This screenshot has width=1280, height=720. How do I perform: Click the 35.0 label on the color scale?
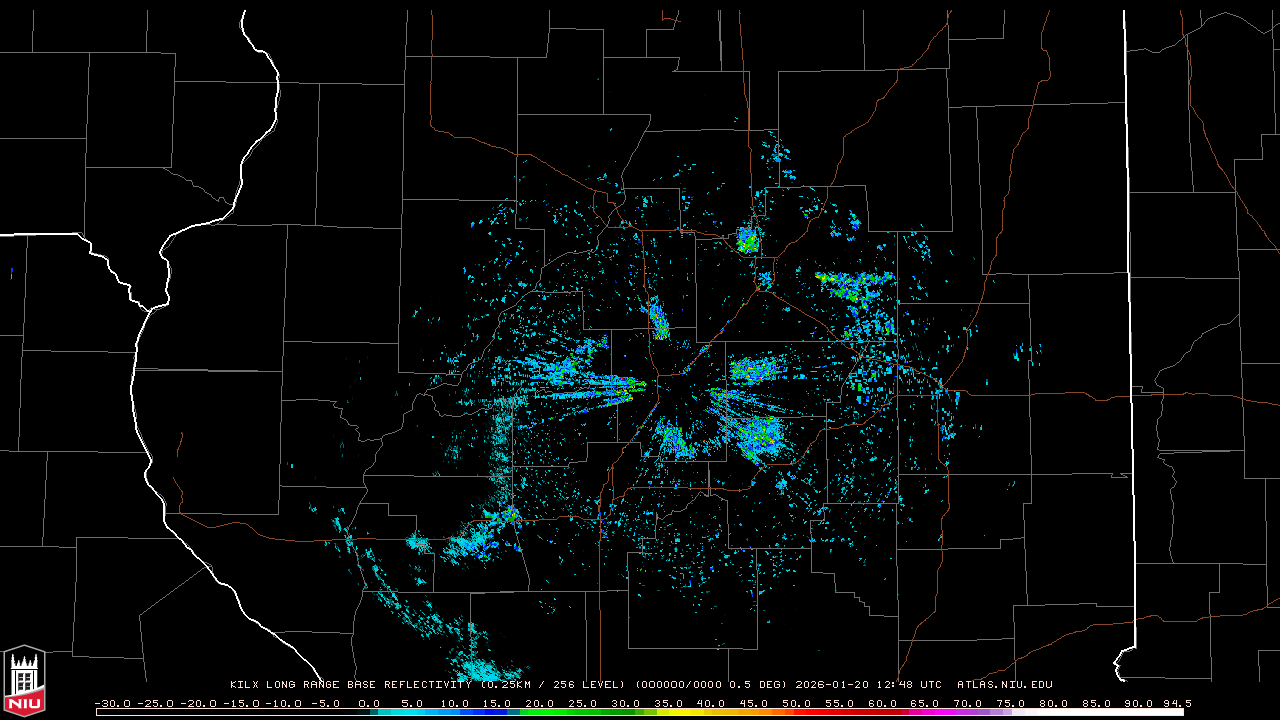[x=669, y=703]
